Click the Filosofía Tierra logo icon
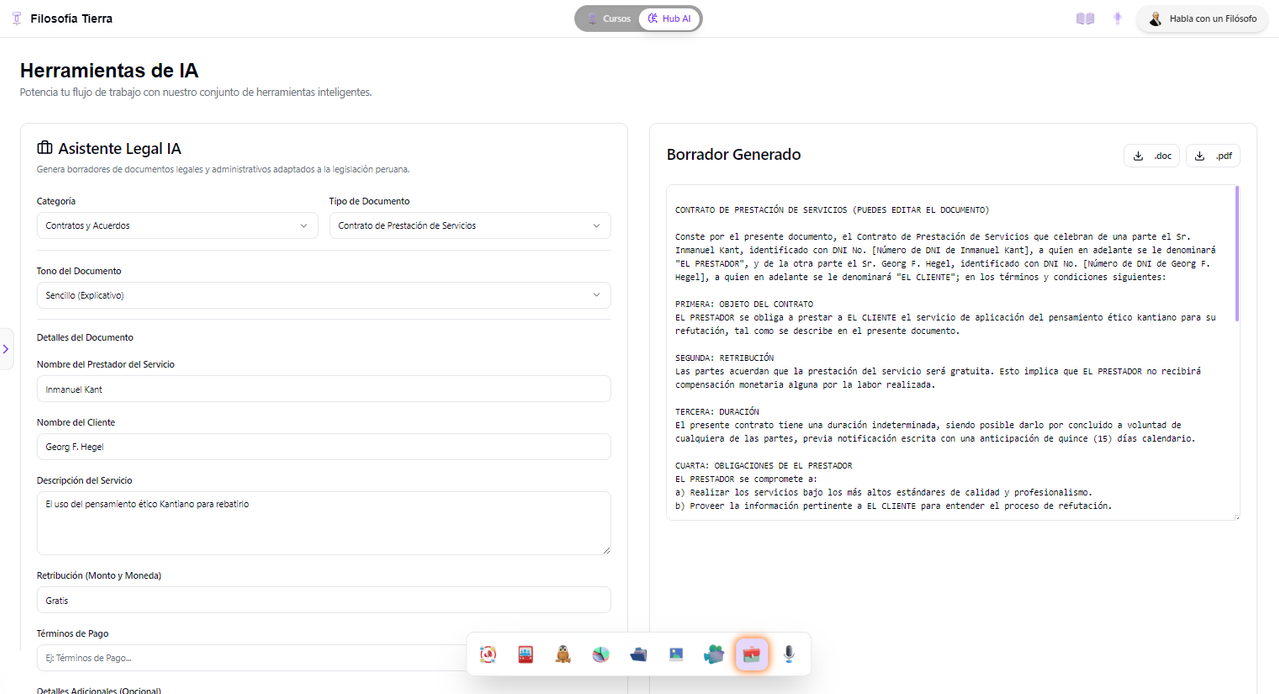 16,18
